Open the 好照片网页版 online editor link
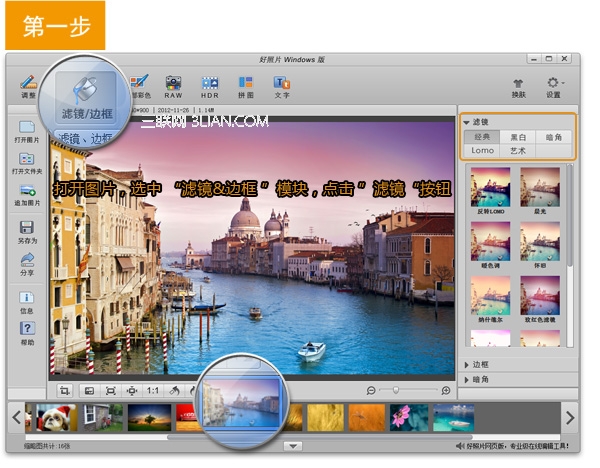The image size is (600, 468). (517, 446)
